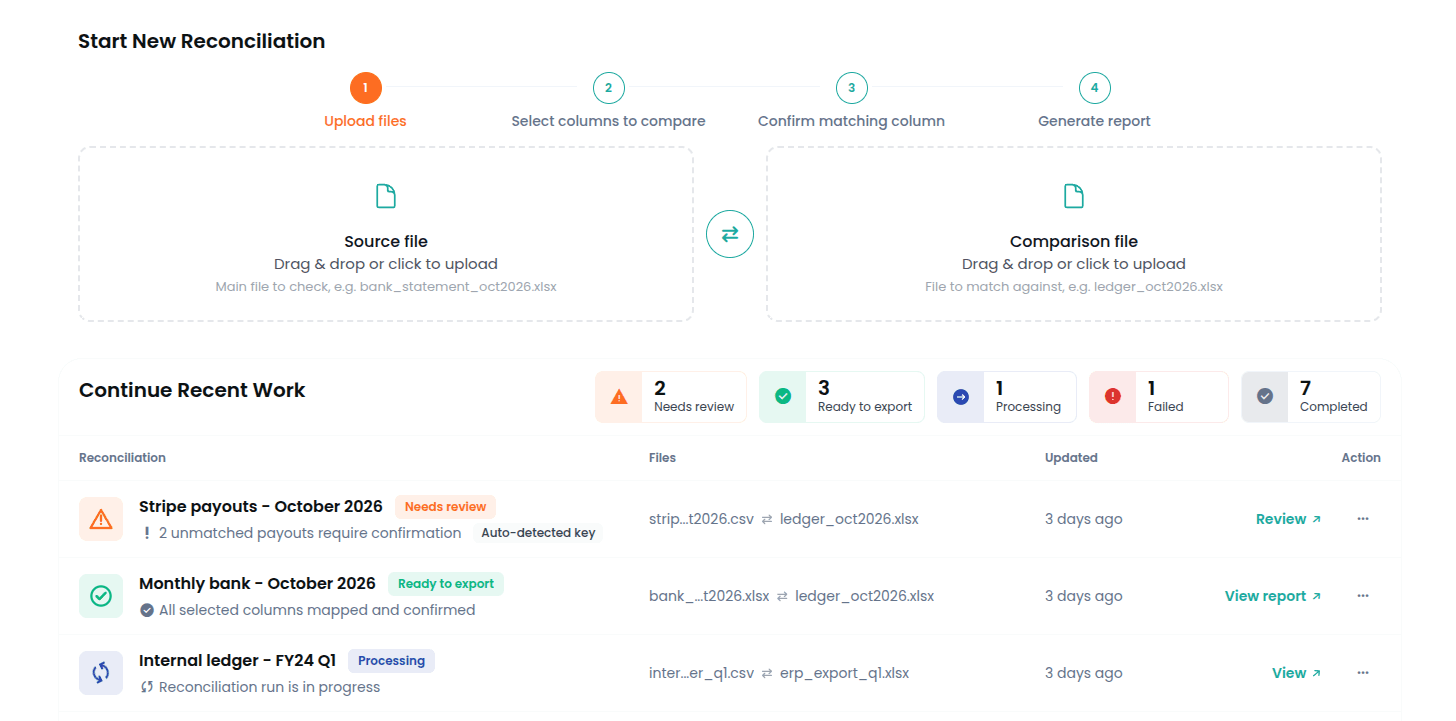
Task: Click 'Stripe payouts - October 2026' title
Action: tap(261, 506)
